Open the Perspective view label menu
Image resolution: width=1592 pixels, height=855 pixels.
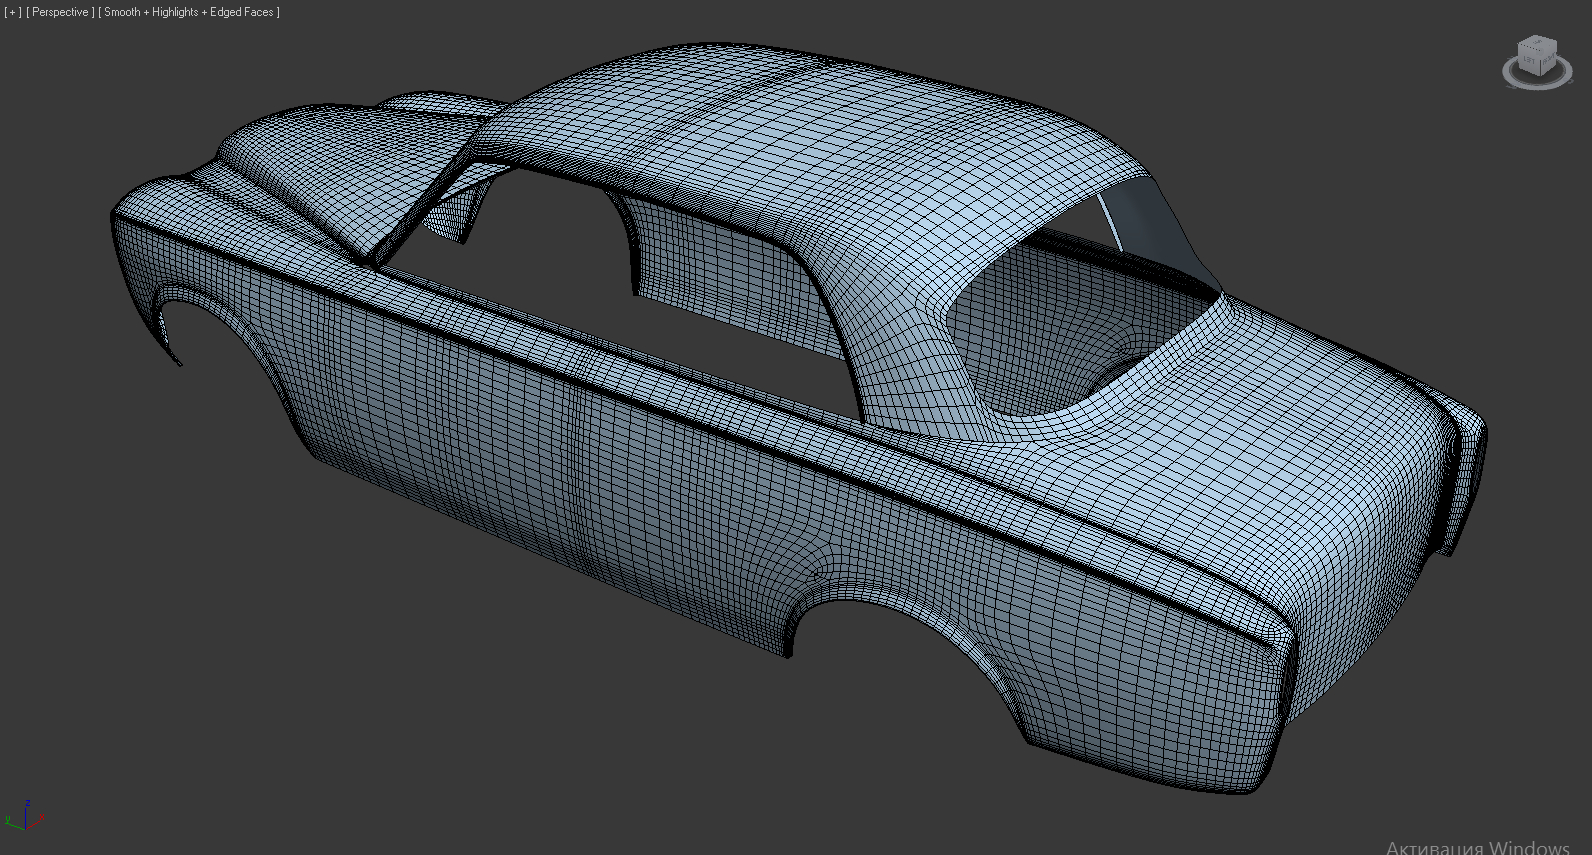point(60,12)
